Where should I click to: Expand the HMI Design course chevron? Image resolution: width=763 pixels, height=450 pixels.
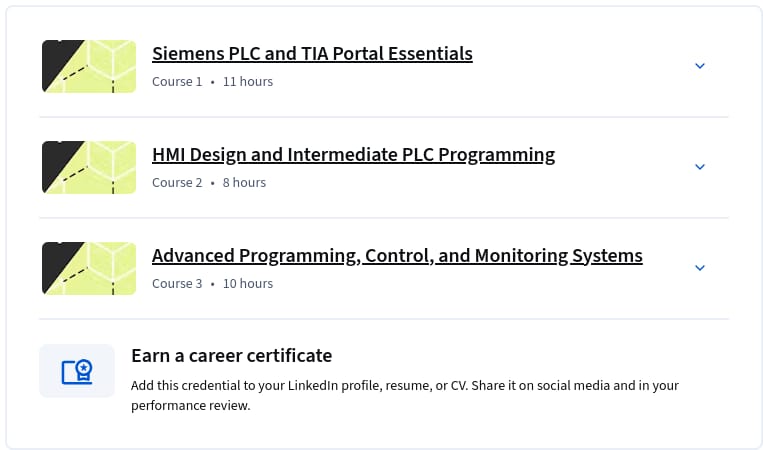click(700, 167)
